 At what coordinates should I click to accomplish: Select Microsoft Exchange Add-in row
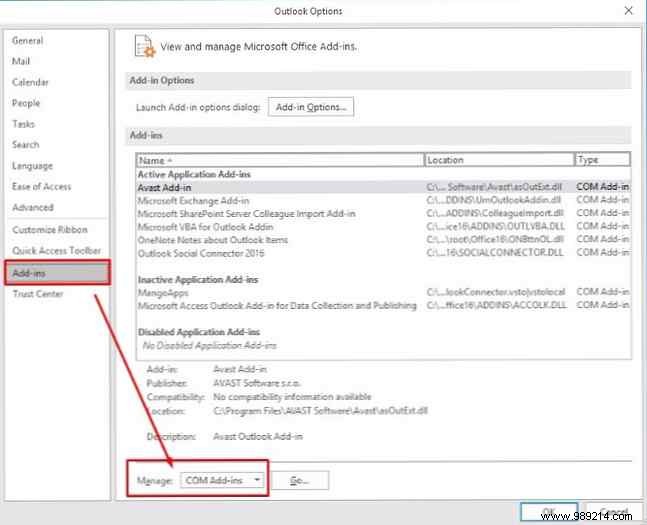tap(193, 201)
